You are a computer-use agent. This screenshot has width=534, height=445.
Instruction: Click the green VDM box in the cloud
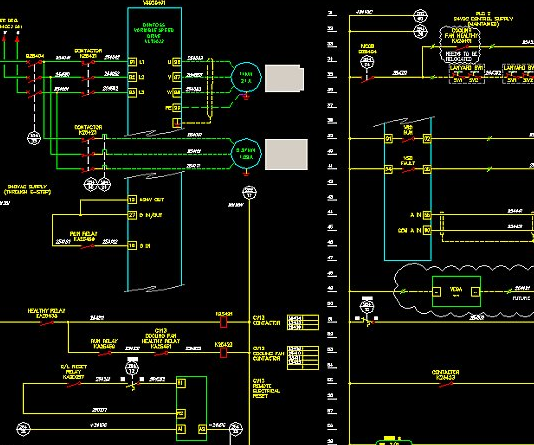coord(456,291)
